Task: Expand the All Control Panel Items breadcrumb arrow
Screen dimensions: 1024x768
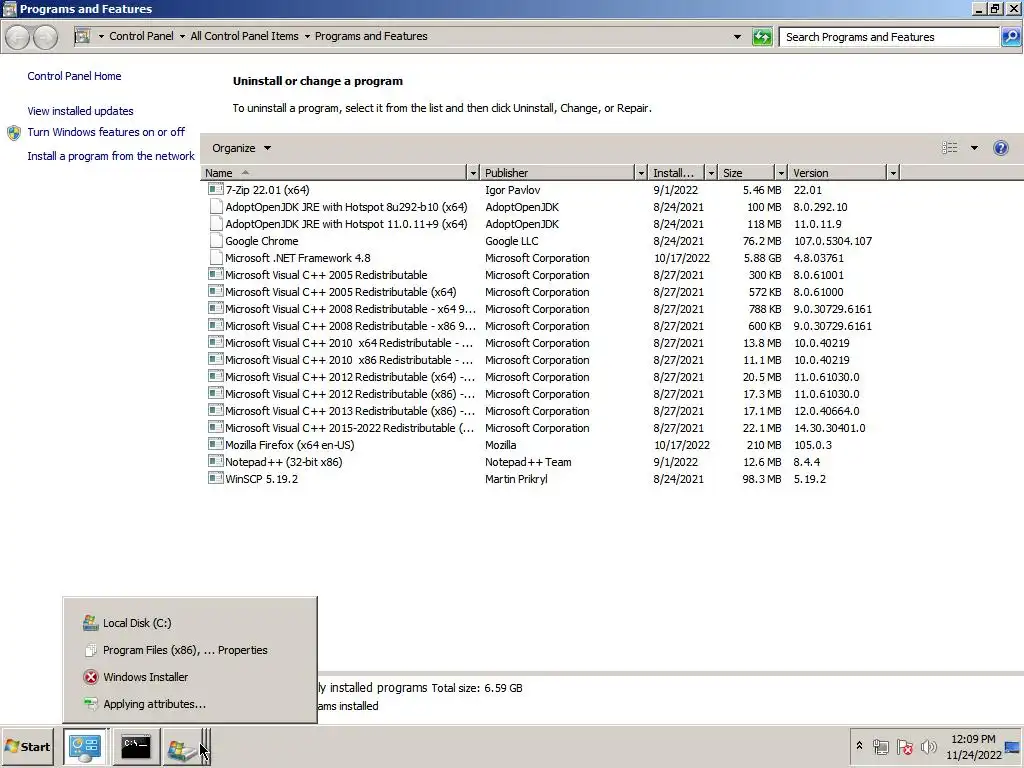Action: pyautogui.click(x=307, y=37)
